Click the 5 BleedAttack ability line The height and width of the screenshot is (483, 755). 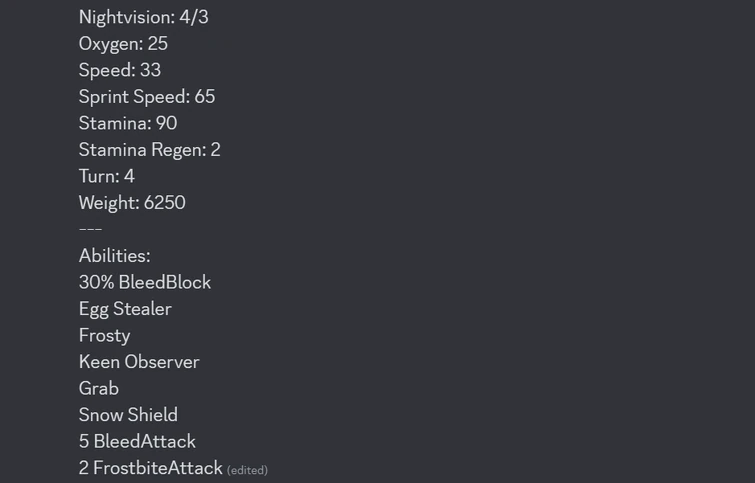[137, 441]
